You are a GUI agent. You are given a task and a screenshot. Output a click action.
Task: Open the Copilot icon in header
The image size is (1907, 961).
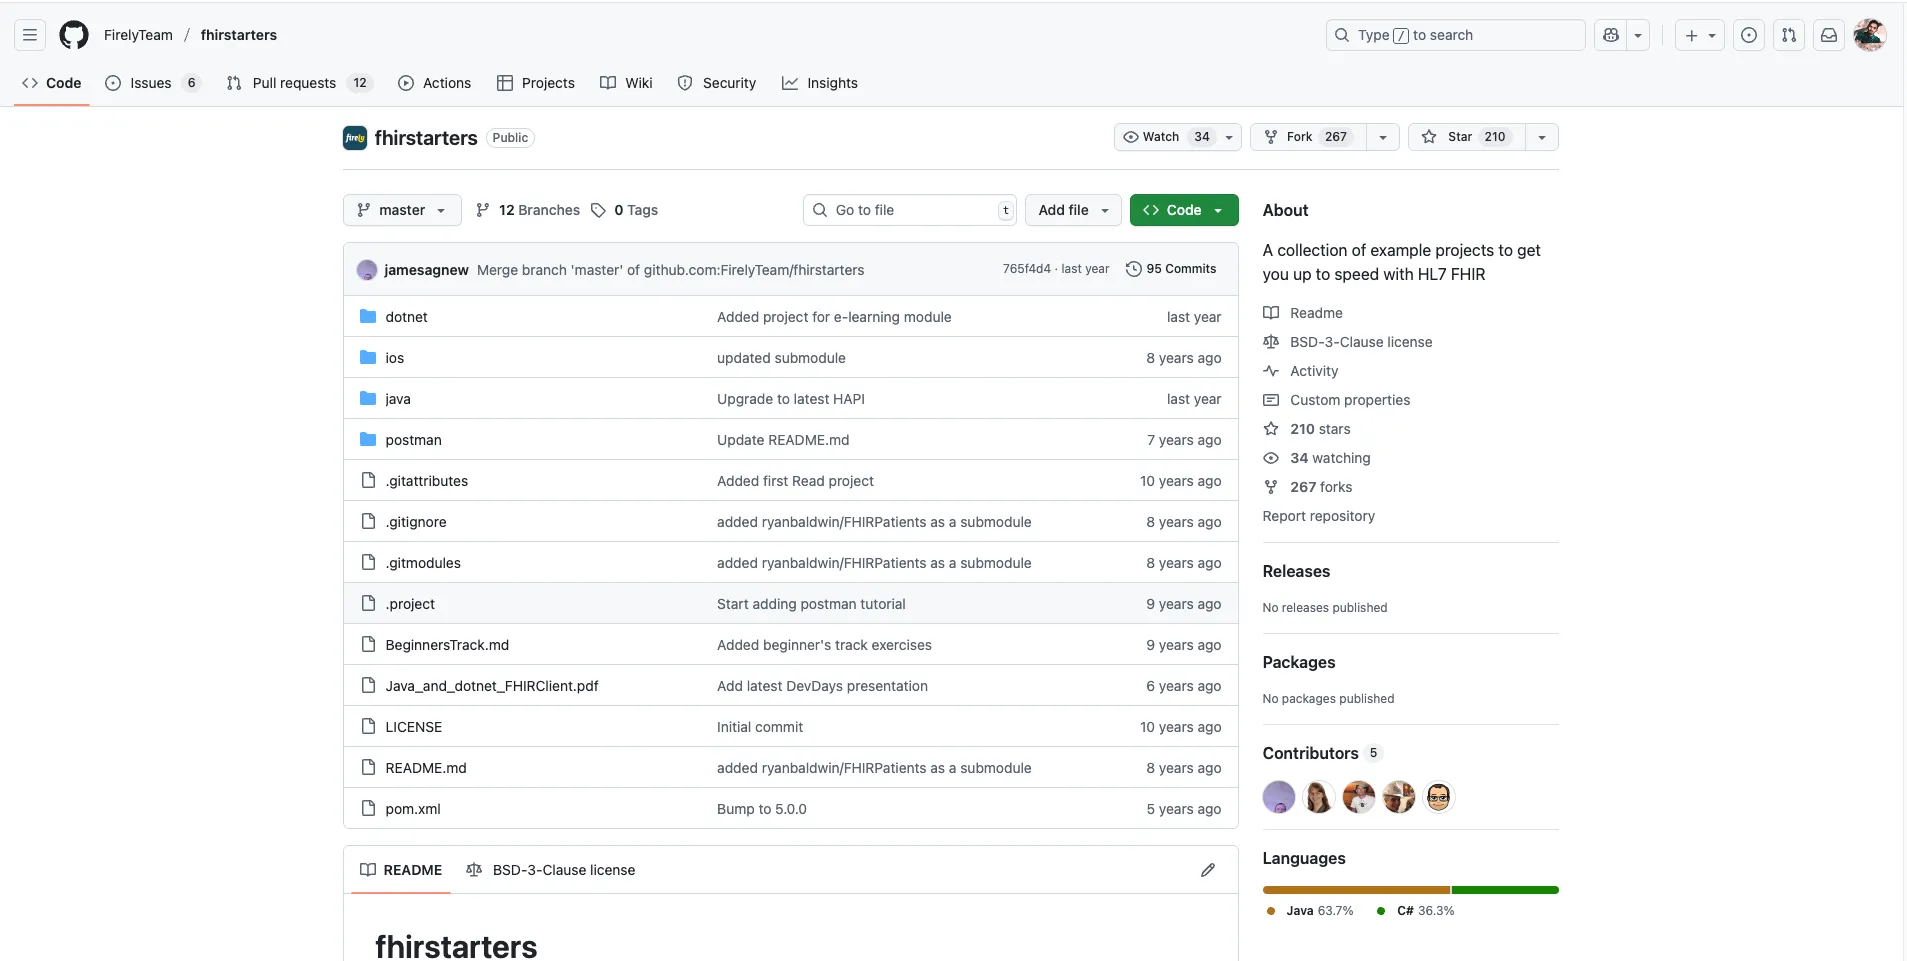[x=1611, y=35]
